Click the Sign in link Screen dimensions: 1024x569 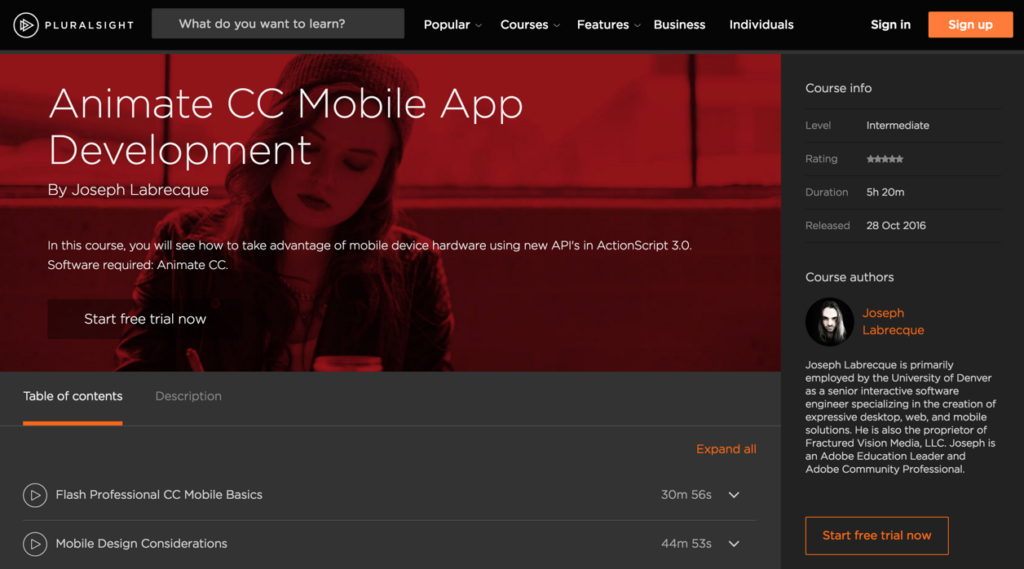(890, 25)
